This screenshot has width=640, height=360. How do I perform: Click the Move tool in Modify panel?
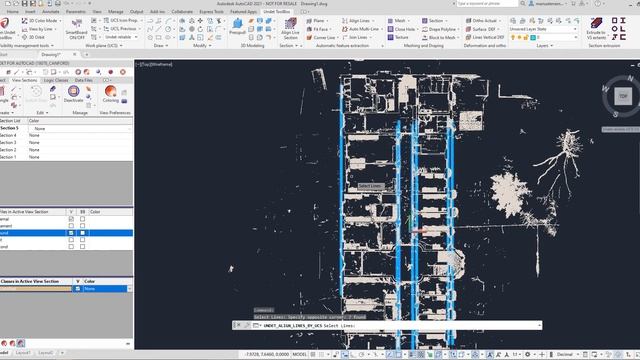click(x=200, y=20)
